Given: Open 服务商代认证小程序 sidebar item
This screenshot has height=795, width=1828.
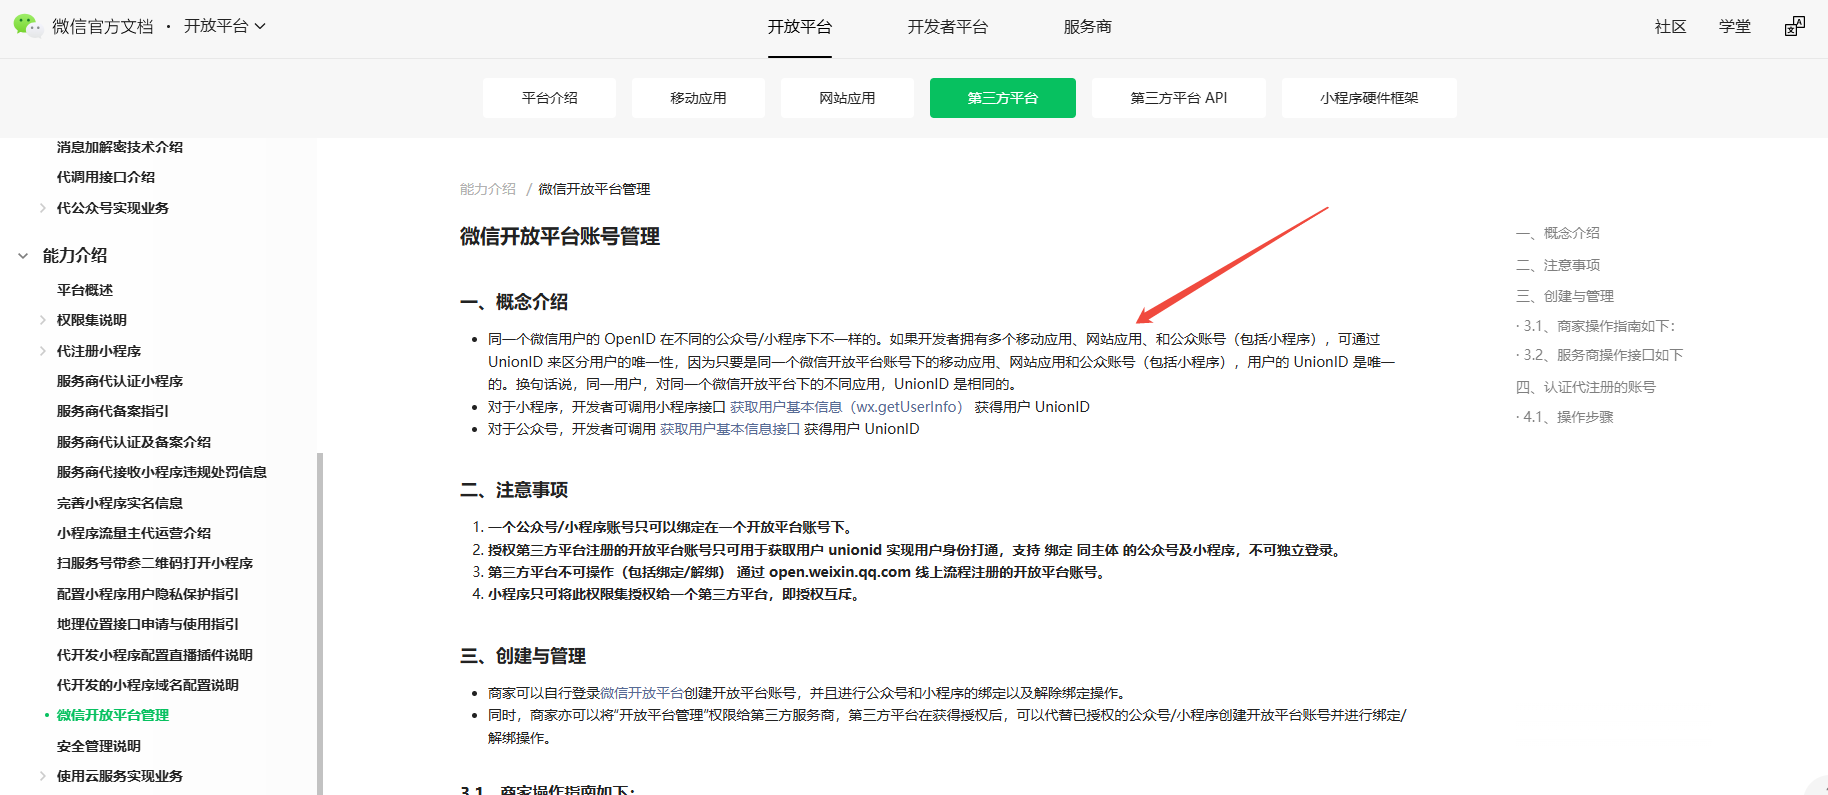Looking at the screenshot, I should click(120, 381).
